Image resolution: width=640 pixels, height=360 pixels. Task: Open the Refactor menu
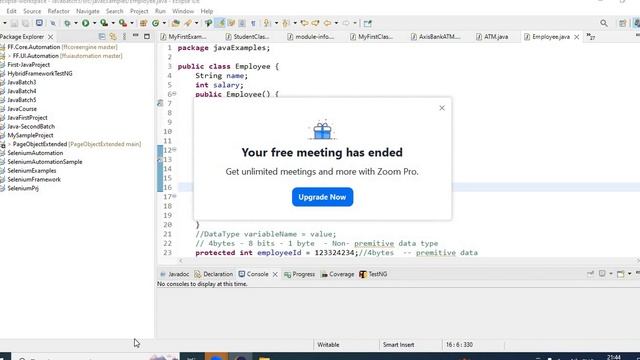[58, 11]
